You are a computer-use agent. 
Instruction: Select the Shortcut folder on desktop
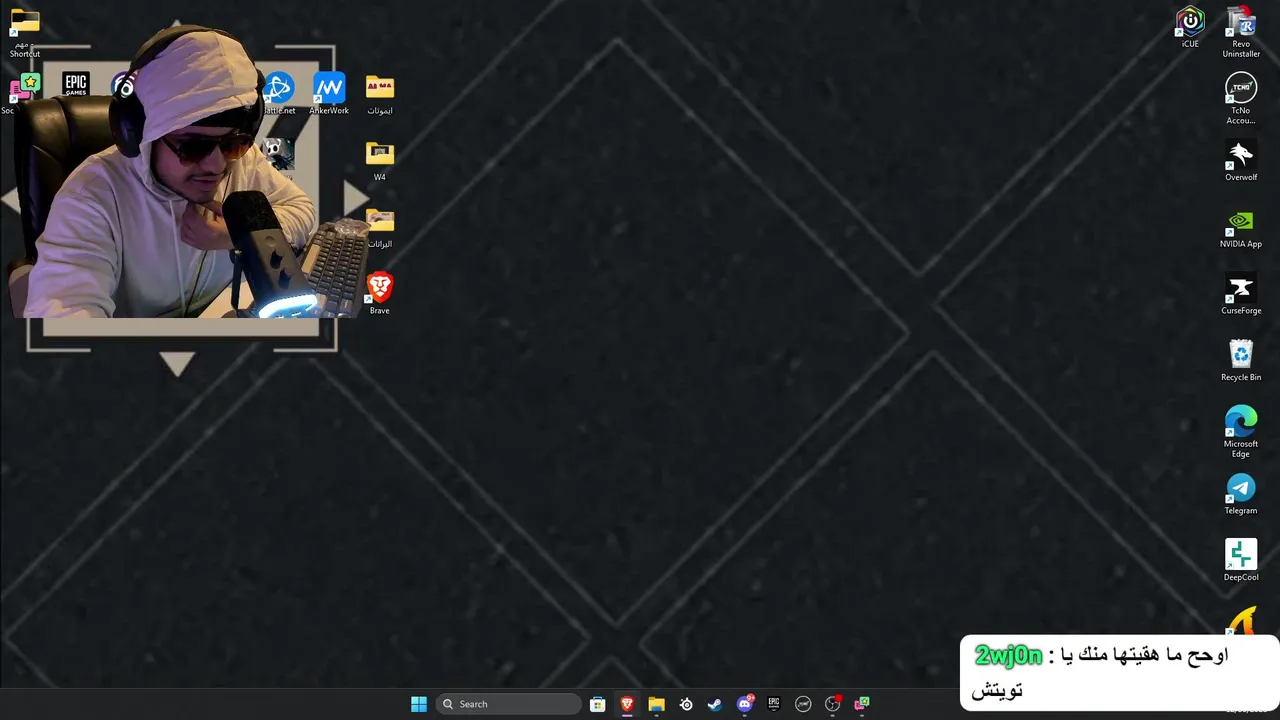(x=25, y=32)
